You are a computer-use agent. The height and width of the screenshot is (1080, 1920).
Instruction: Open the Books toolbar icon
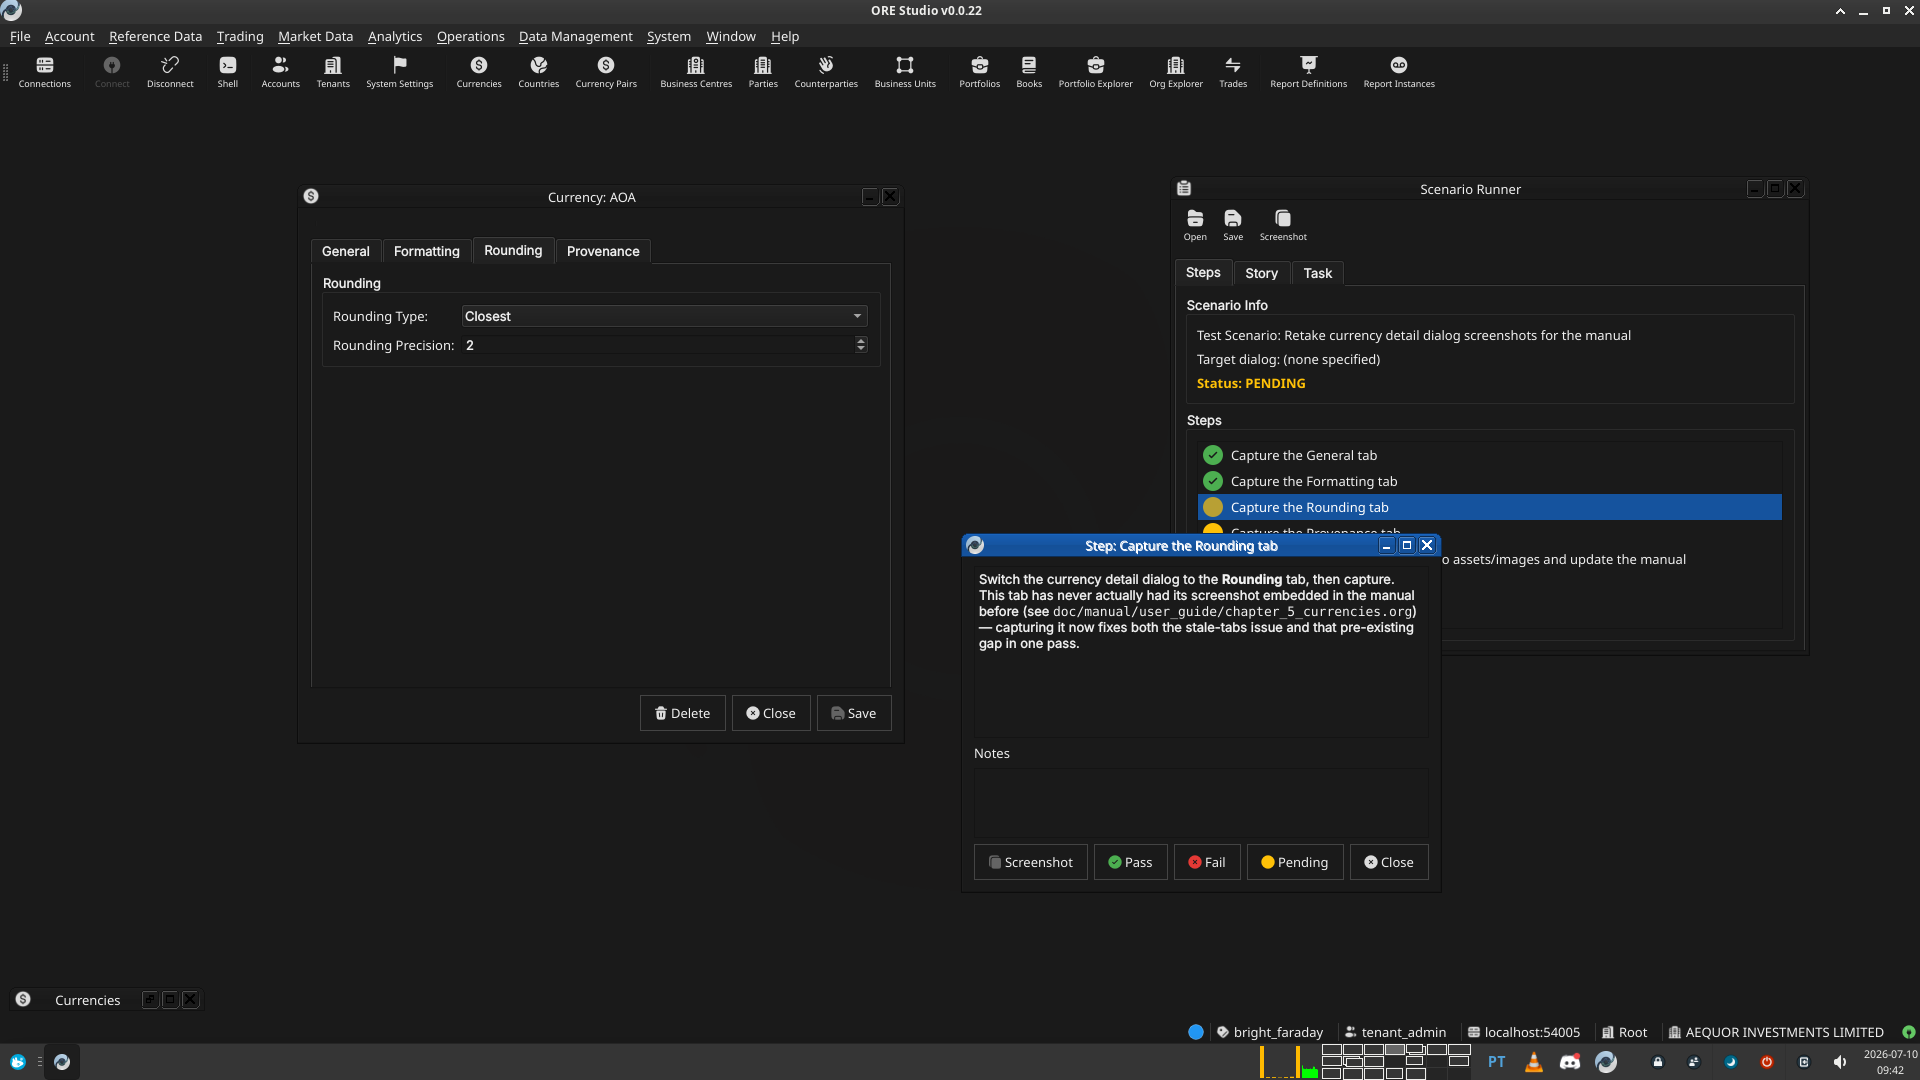(1029, 72)
